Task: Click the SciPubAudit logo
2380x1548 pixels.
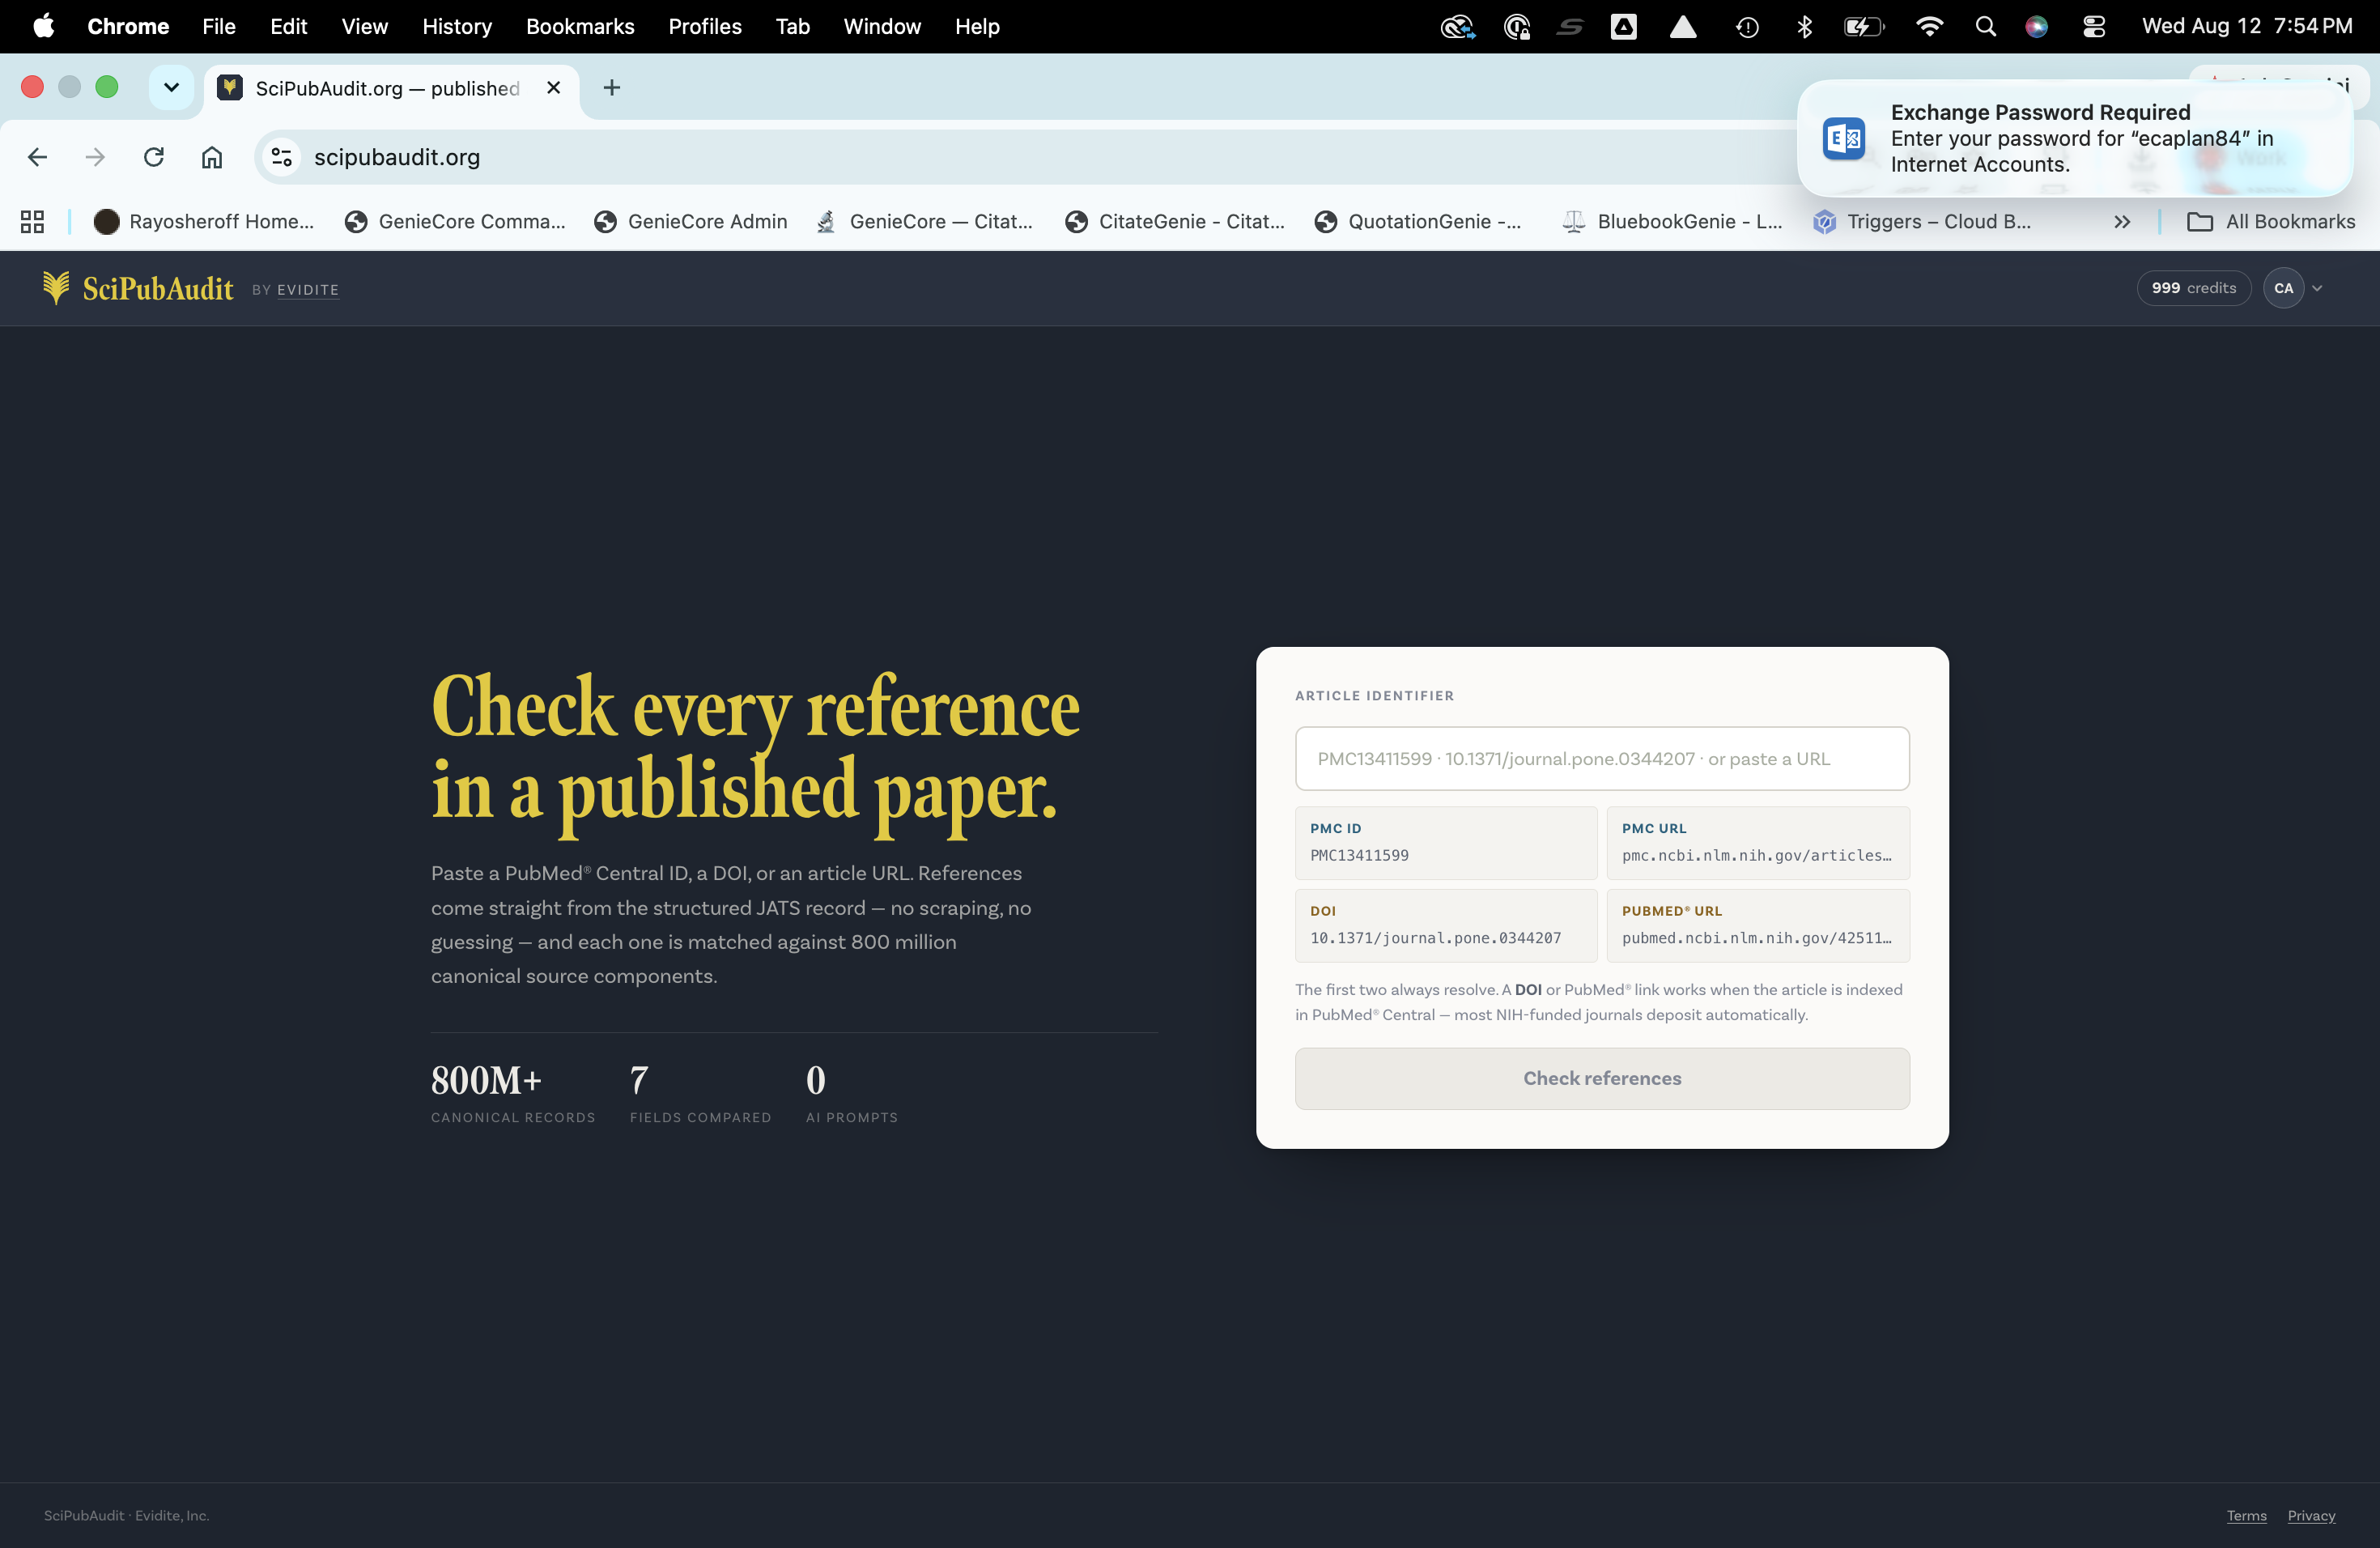Action: [138, 288]
